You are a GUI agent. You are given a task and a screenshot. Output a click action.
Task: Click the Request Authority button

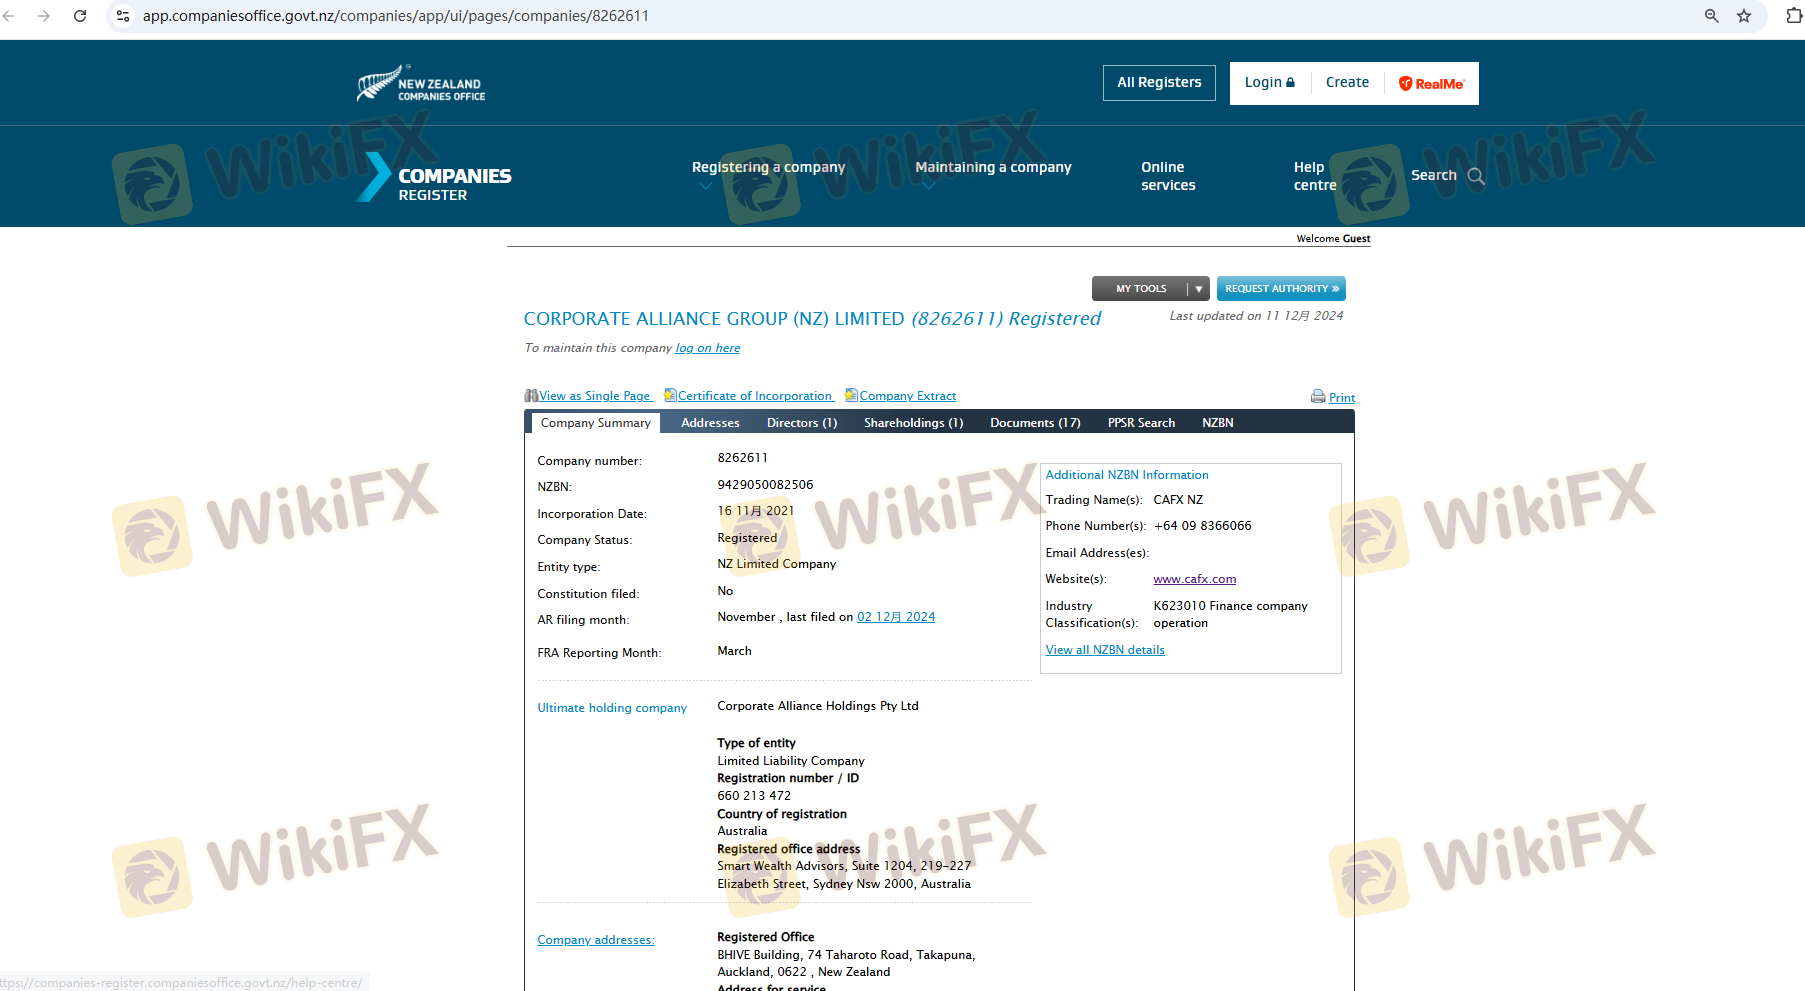click(x=1281, y=289)
